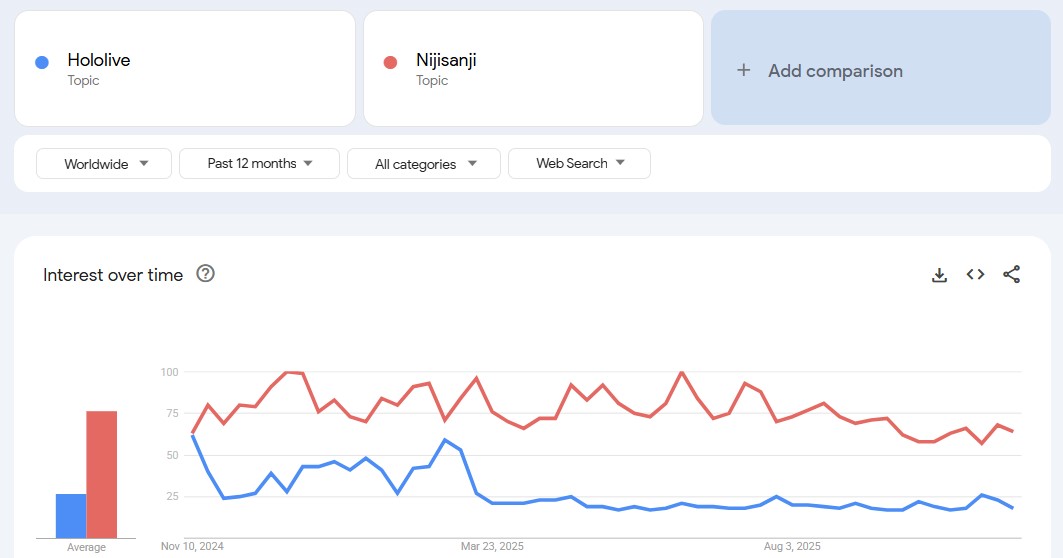Click the Aug 3, 2025 axis label
Viewport: 1063px width, 558px height.
(792, 547)
